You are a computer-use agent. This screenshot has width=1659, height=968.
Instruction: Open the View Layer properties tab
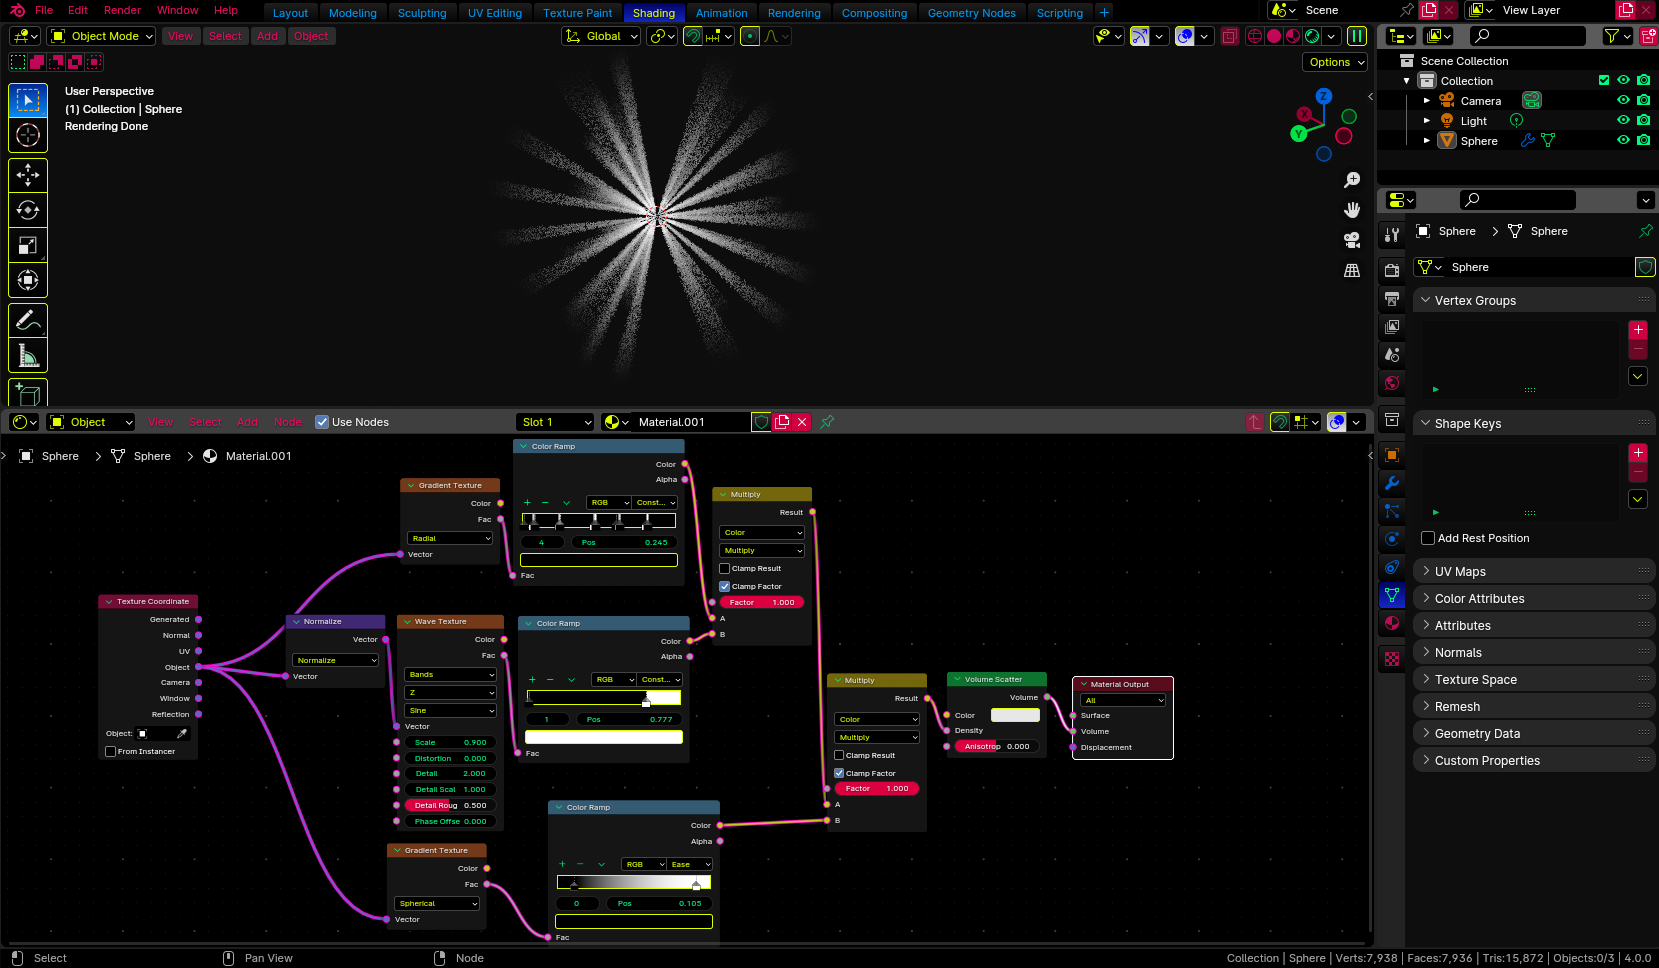tap(1392, 326)
